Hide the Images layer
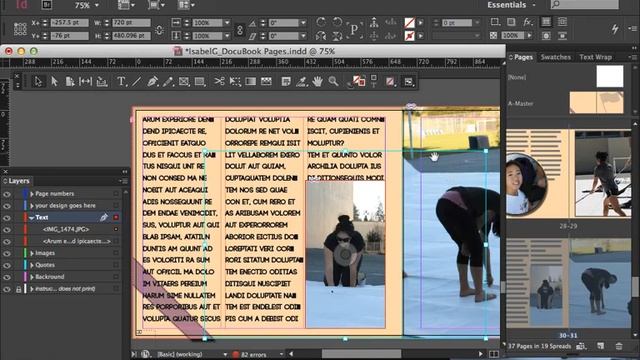Screen dimensions: 640x360 click(7, 253)
